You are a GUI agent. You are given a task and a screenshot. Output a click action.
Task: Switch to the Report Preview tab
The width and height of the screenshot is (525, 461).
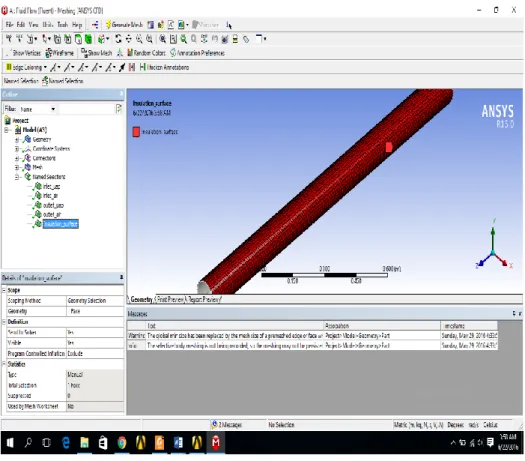pos(204,299)
